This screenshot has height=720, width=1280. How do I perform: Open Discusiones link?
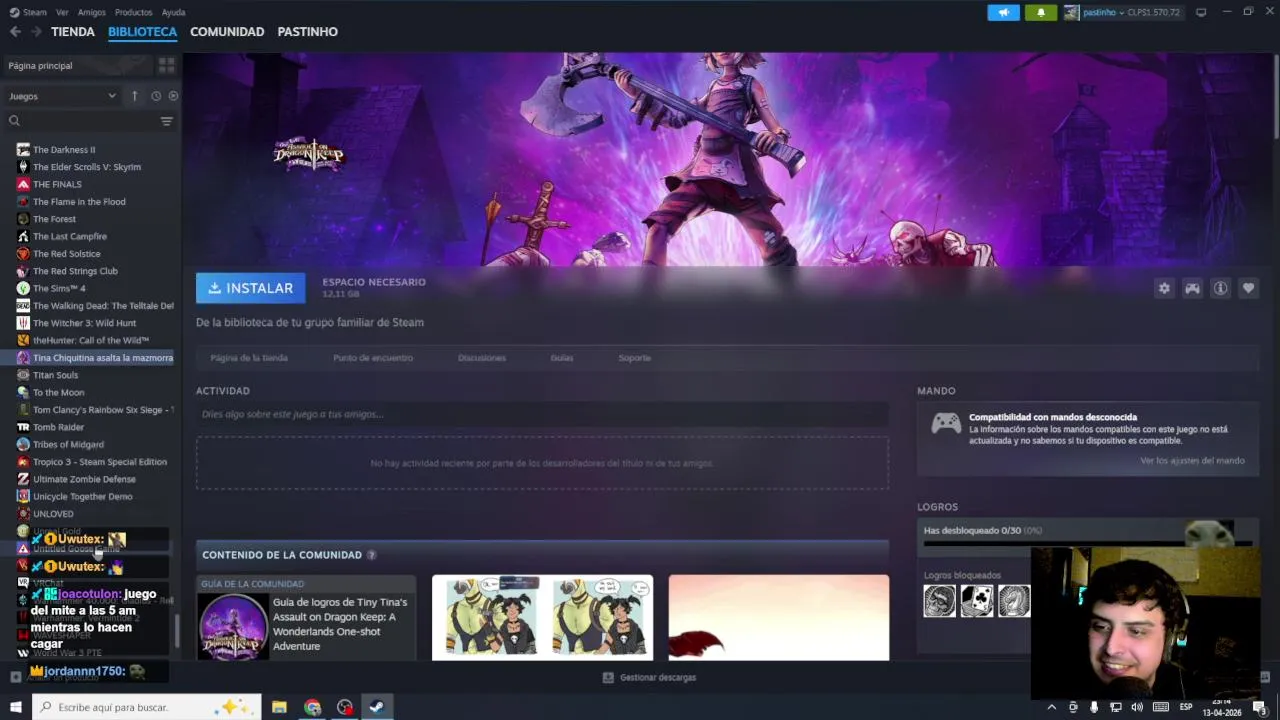point(482,358)
